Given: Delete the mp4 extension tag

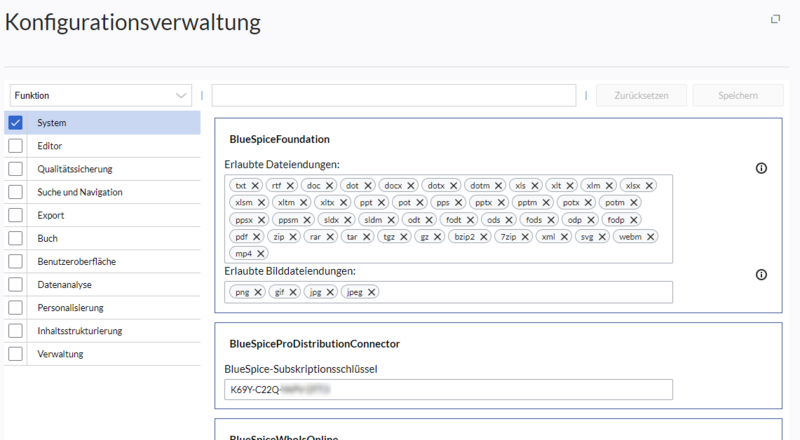Looking at the screenshot, I should point(261,254).
